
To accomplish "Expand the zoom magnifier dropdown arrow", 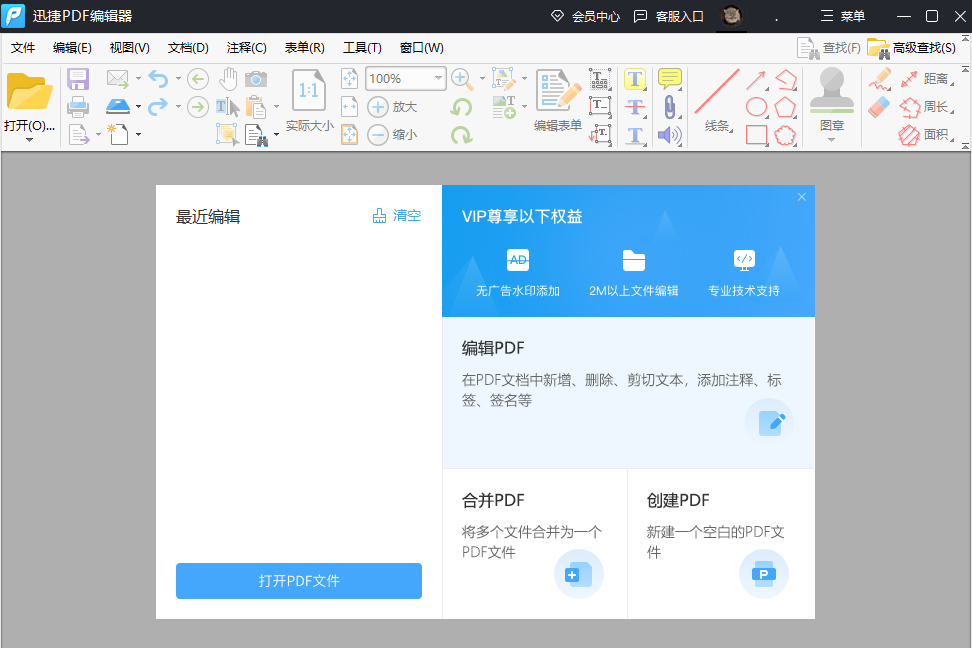I will coord(482,79).
